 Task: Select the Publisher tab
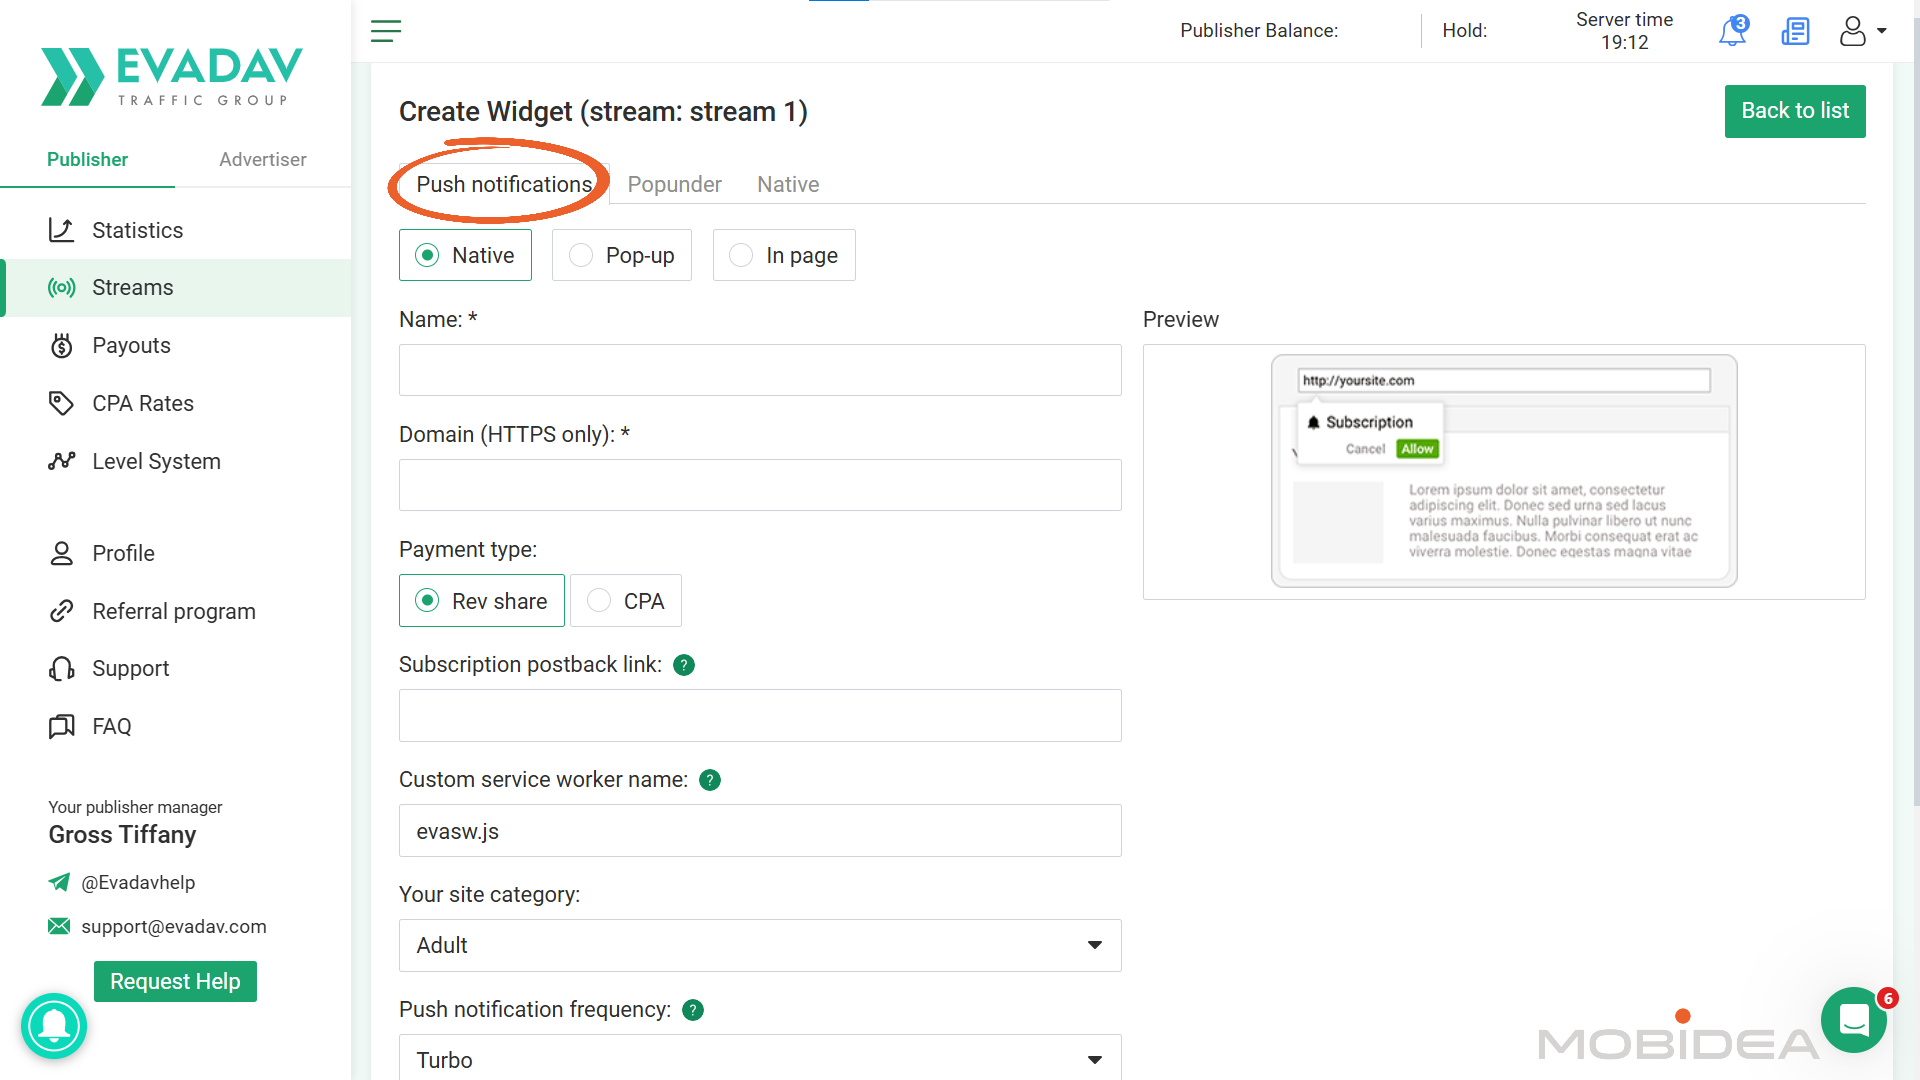87,159
